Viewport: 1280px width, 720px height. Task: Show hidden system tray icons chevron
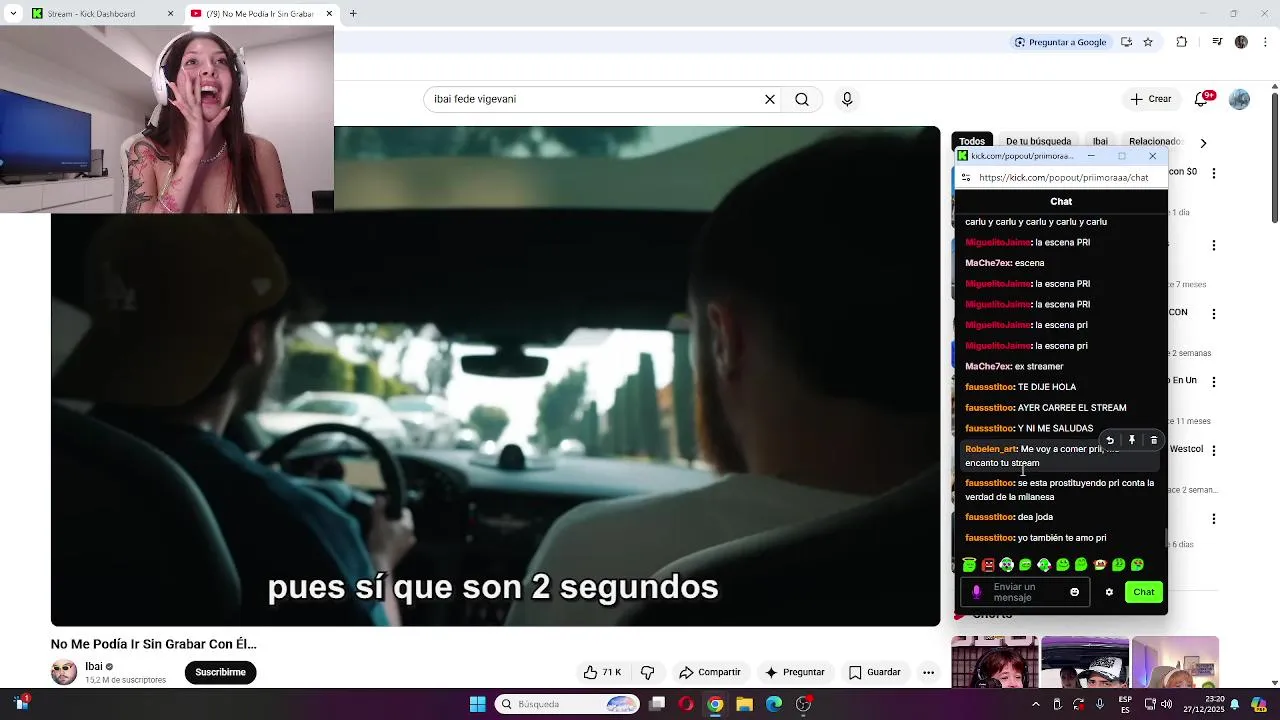(1037, 704)
